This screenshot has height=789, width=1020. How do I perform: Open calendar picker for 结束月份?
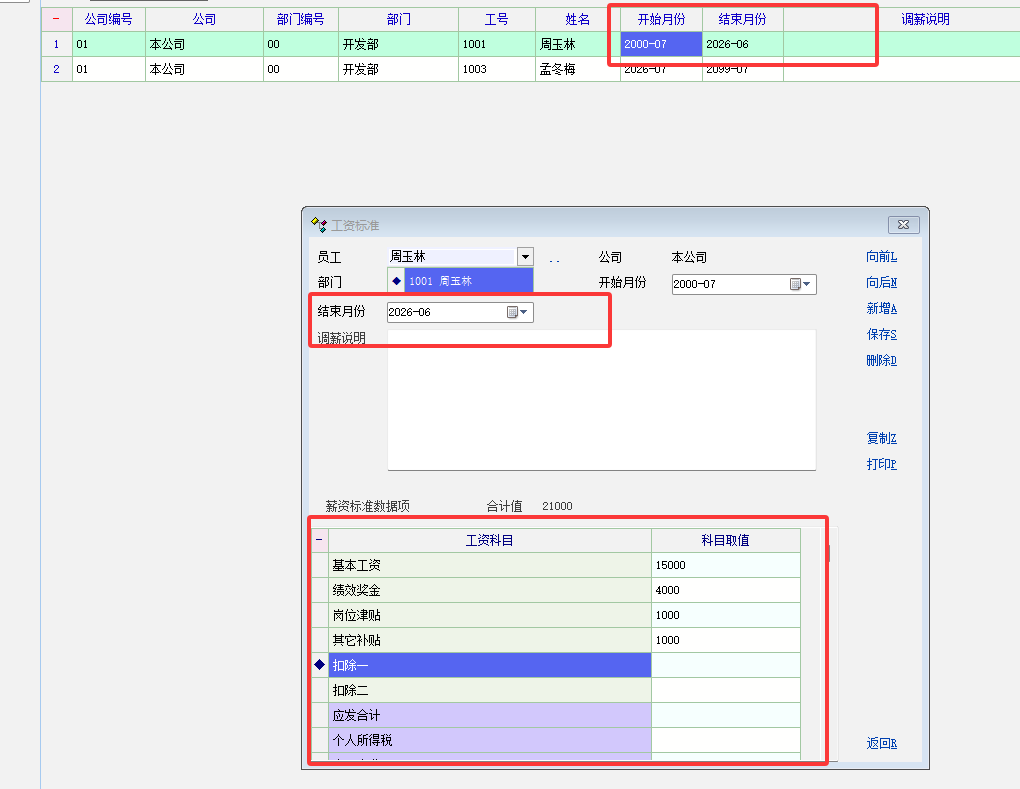(517, 312)
